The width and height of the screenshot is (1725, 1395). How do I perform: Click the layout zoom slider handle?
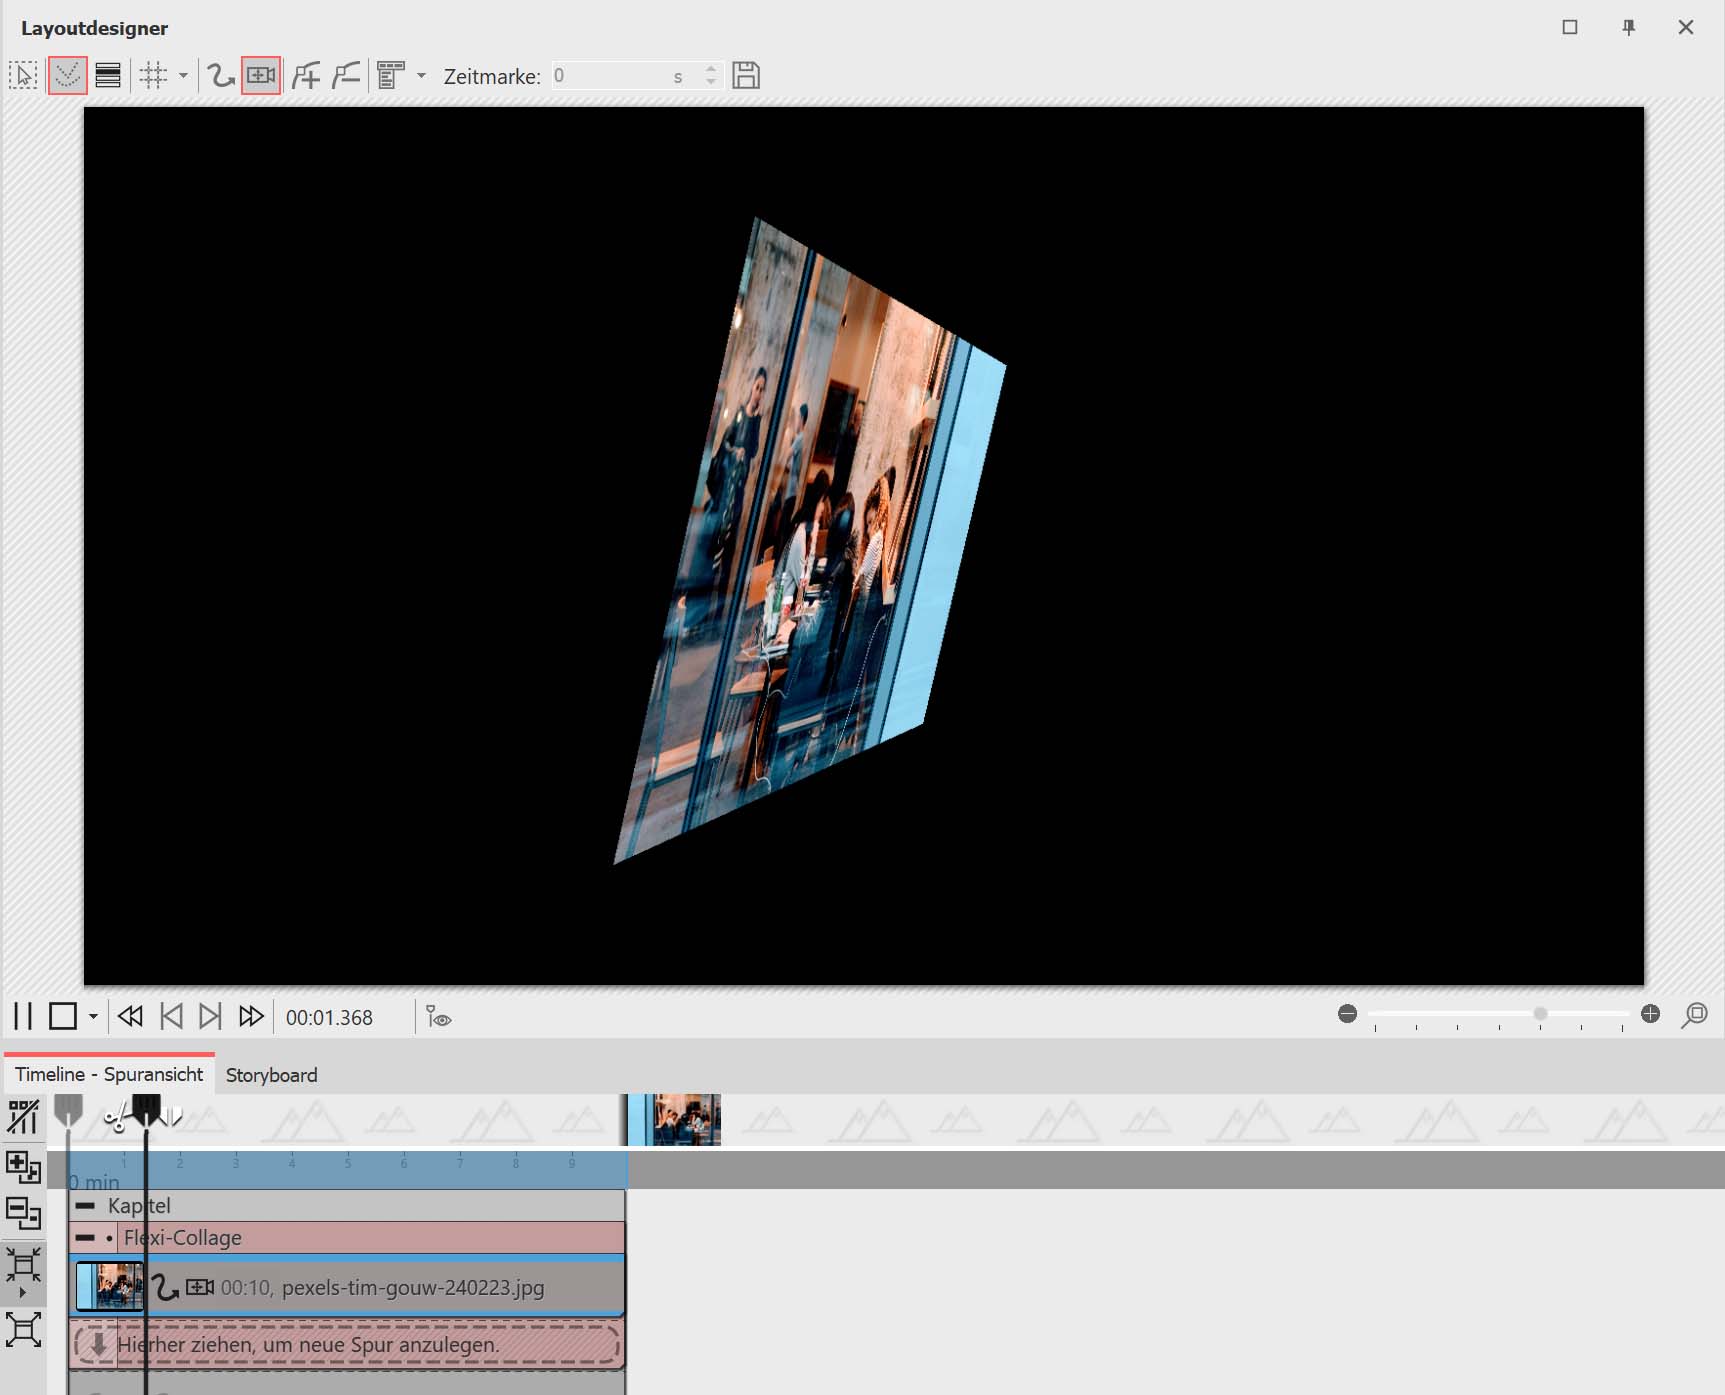pos(1540,1014)
